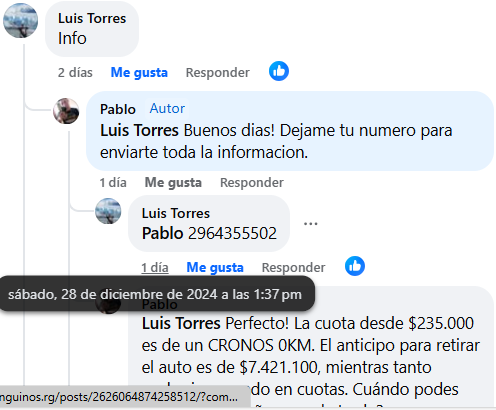Toggle Me gusta on Luis Torres Info comment
The height and width of the screenshot is (410, 496).
139,72
